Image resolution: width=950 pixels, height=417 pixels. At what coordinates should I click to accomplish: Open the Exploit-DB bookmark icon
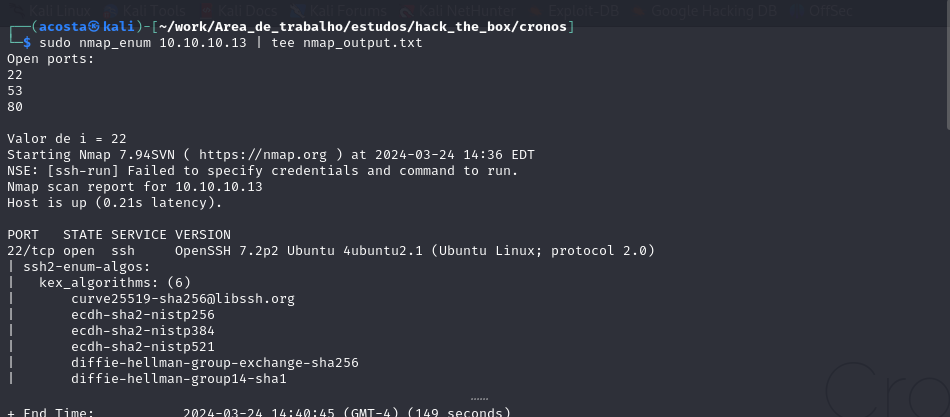coord(536,10)
